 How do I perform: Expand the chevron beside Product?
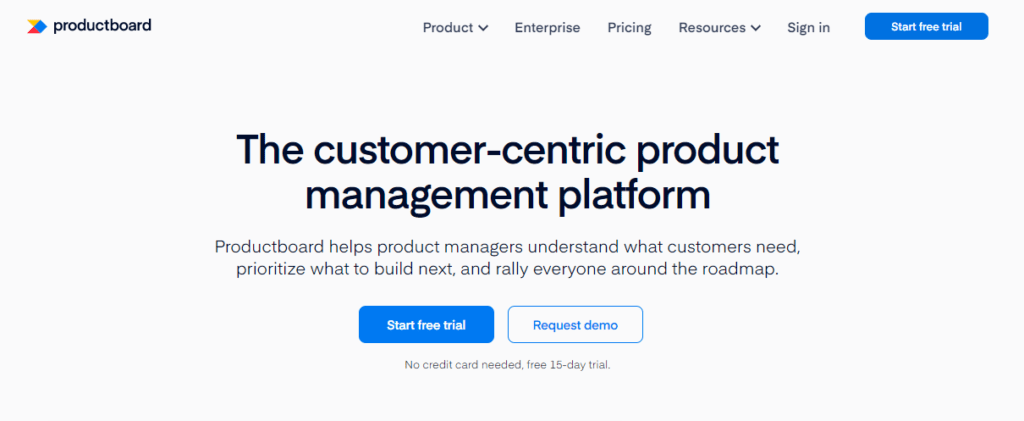(484, 28)
